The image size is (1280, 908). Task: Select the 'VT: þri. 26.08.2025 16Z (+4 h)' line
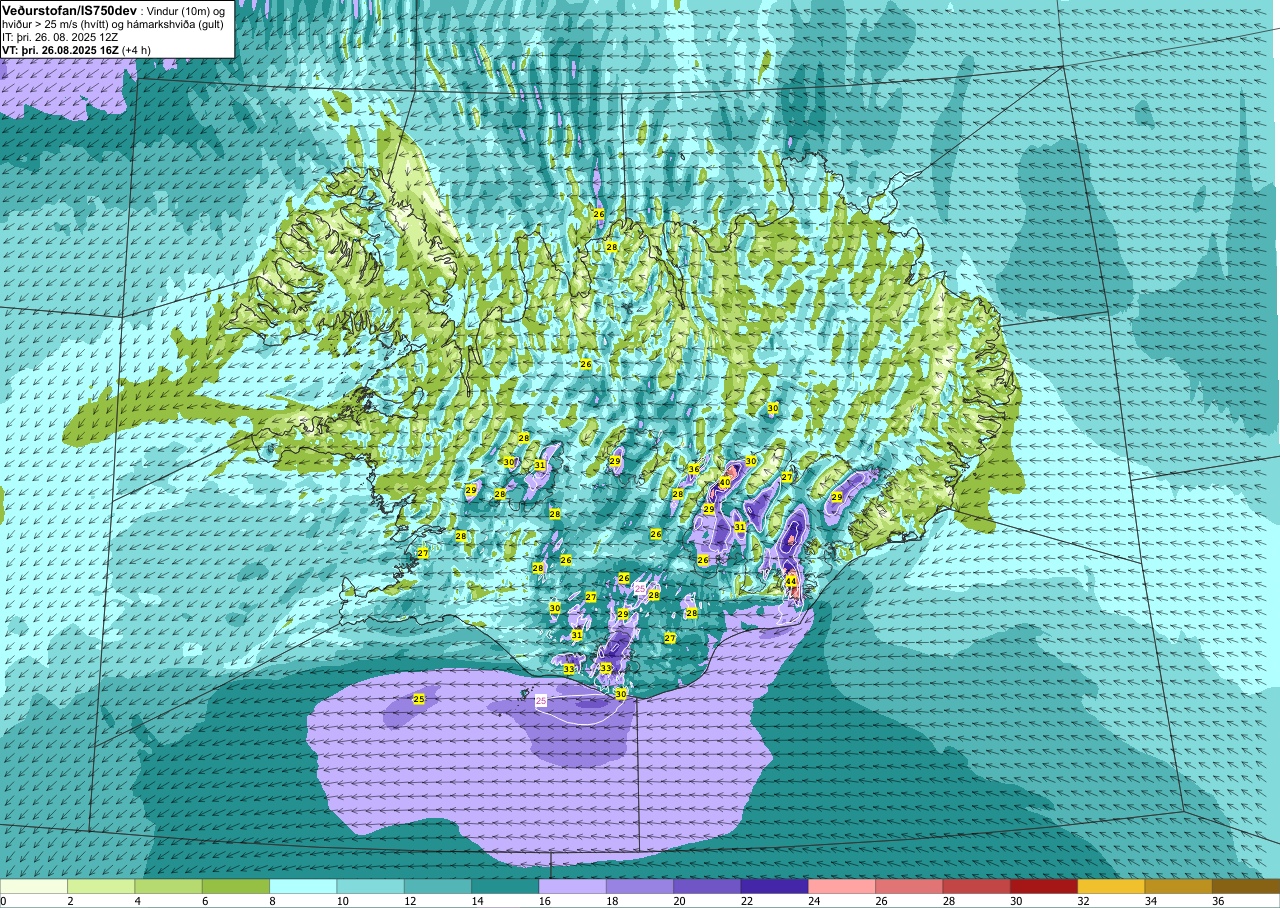(x=76, y=49)
